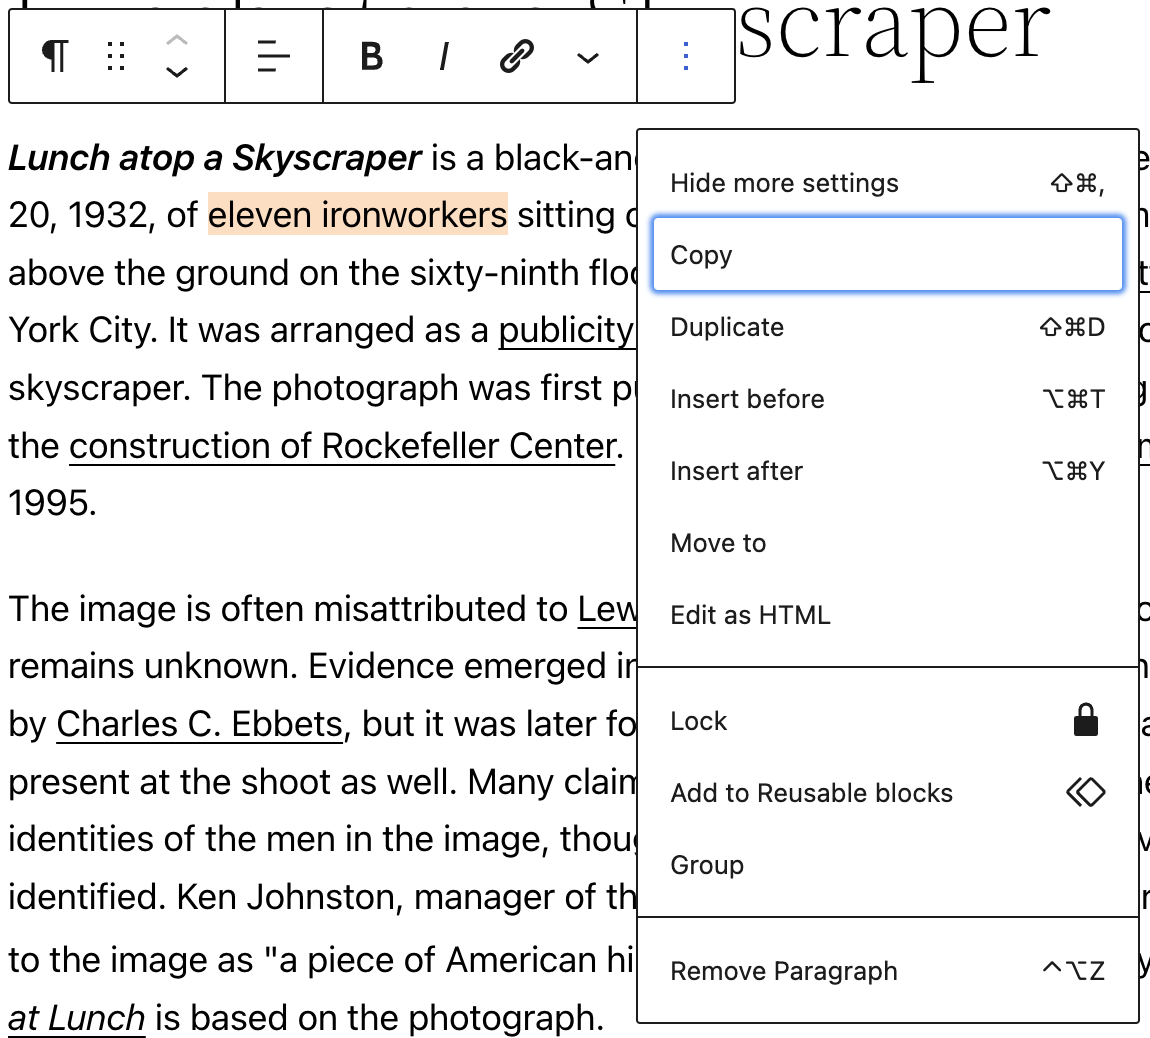Viewport: 1150px width, 1038px height.
Task: Open the Link insertion icon
Action: pyautogui.click(x=514, y=57)
